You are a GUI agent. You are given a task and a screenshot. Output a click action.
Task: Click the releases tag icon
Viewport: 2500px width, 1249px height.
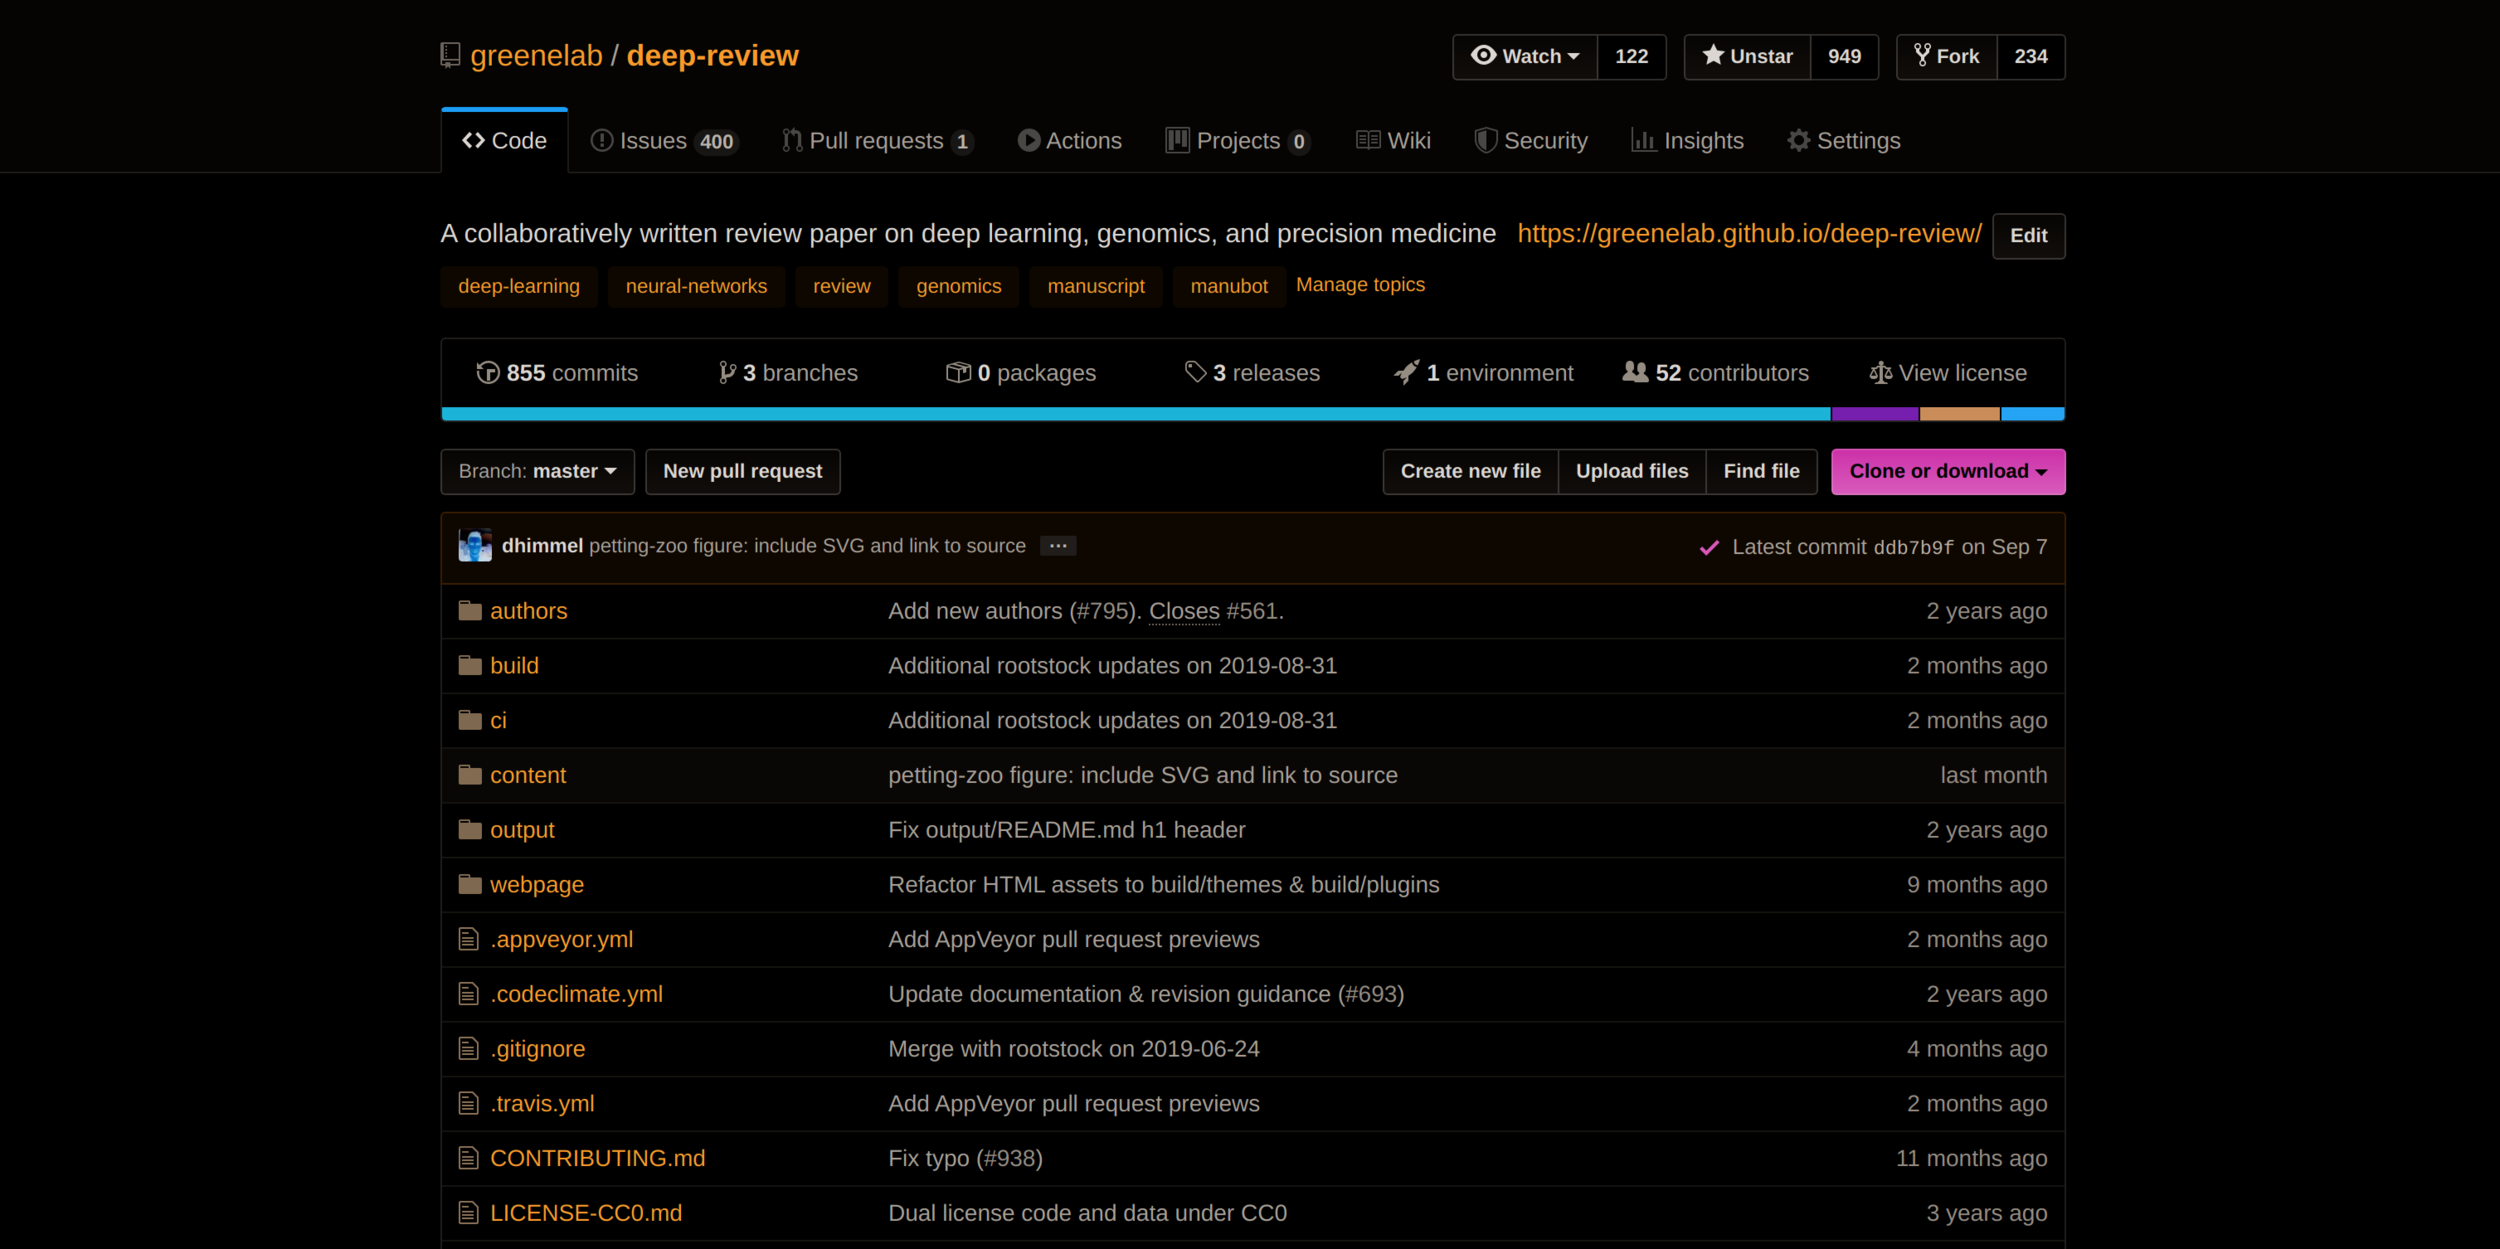(1195, 372)
